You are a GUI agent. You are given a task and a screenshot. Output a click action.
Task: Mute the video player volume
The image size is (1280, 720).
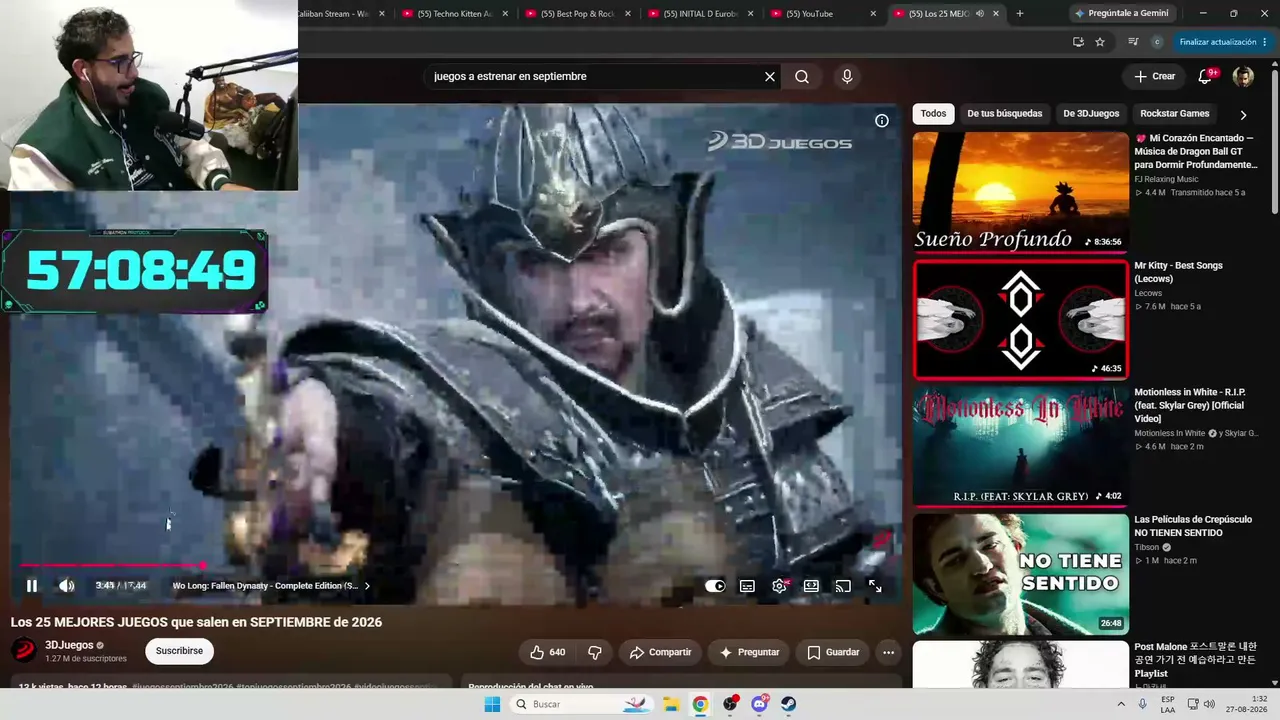[x=66, y=586]
